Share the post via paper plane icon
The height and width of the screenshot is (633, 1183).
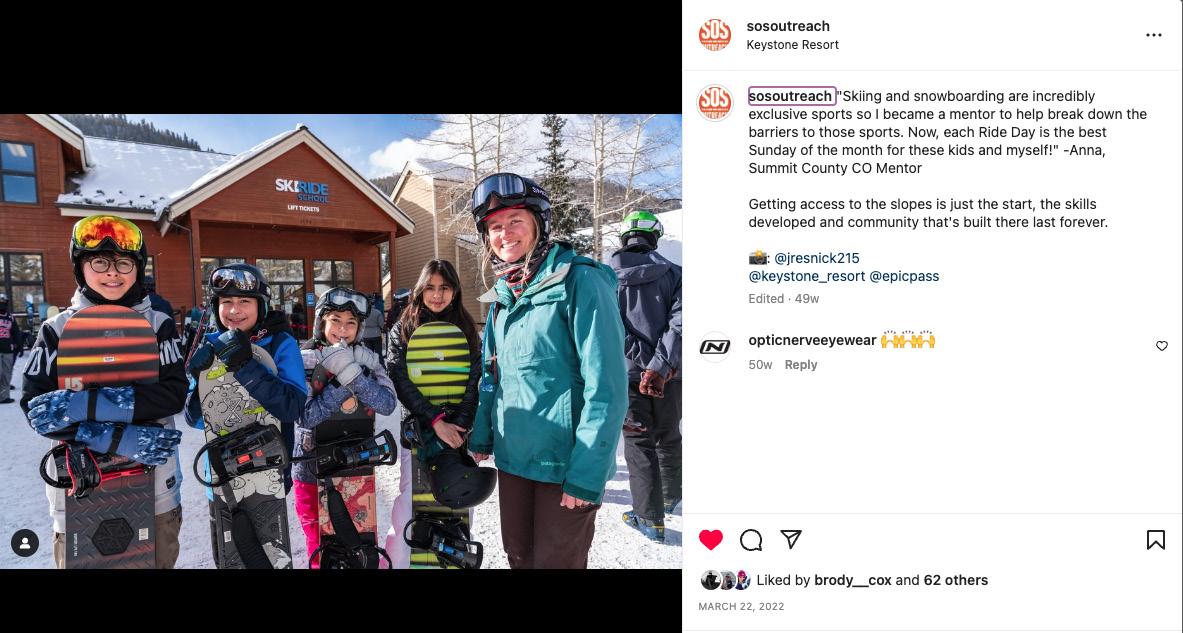click(x=791, y=539)
